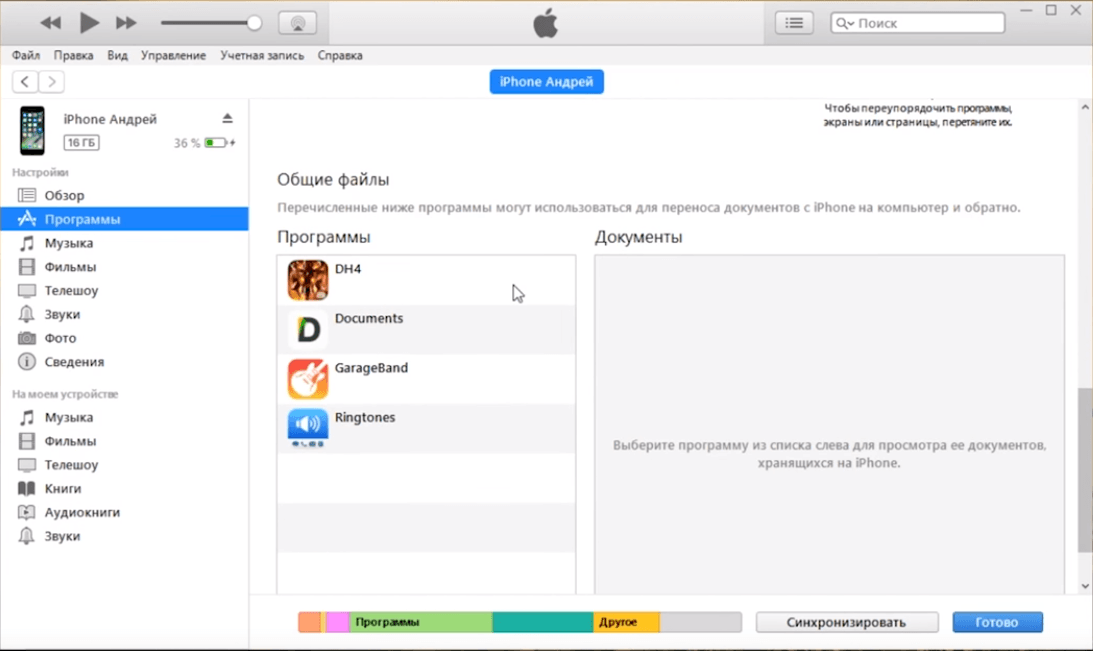Viewport: 1093px width, 651px height.
Task: Open the Учетная запись menu
Action: coord(262,56)
